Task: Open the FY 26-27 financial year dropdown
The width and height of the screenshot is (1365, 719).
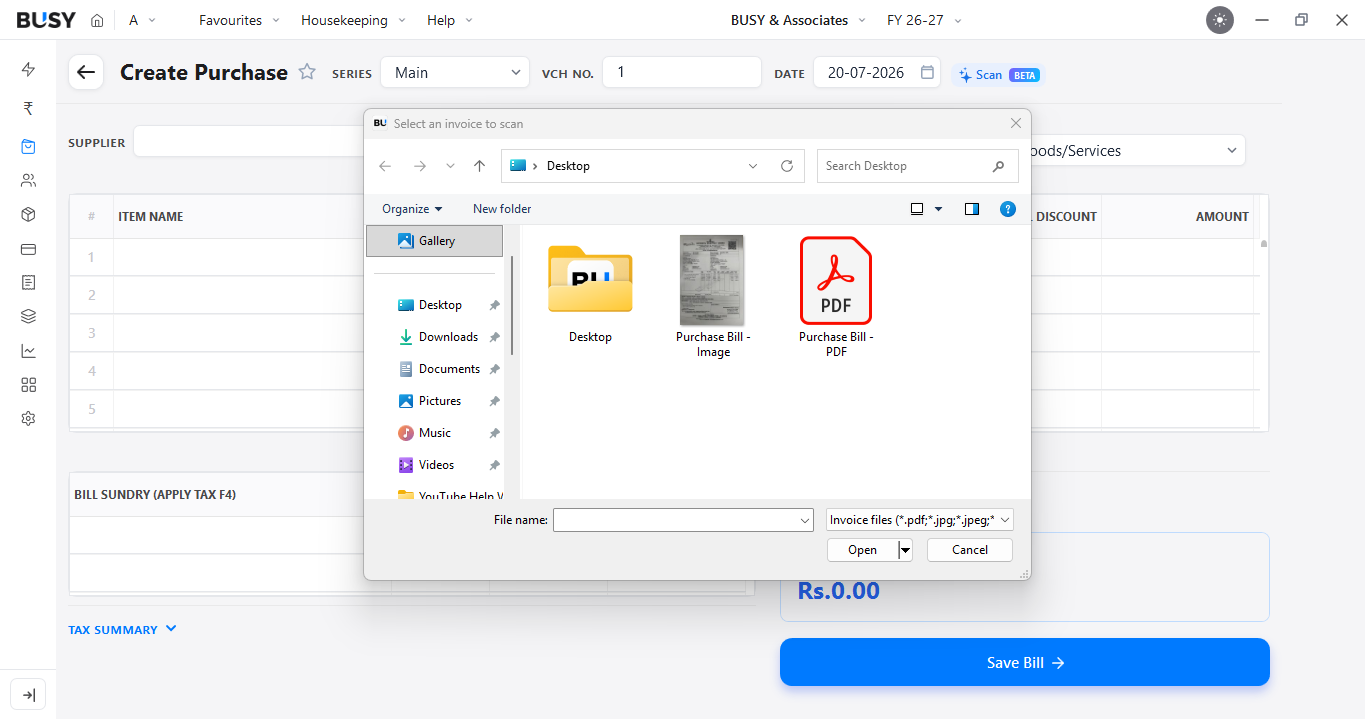Action: coord(924,20)
